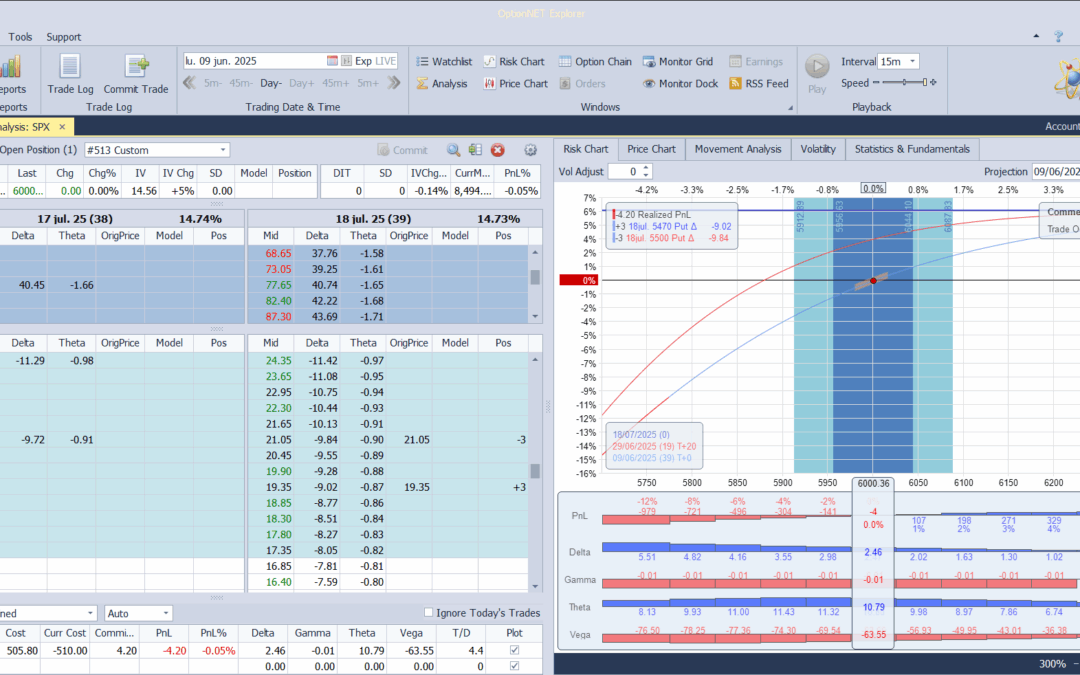The height and width of the screenshot is (675, 1080).
Task: Open the help question mark icon
Action: pos(1059,37)
